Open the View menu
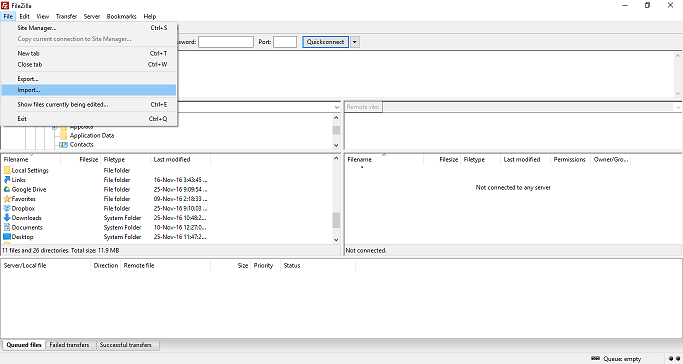This screenshot has width=683, height=364. pyautogui.click(x=43, y=17)
